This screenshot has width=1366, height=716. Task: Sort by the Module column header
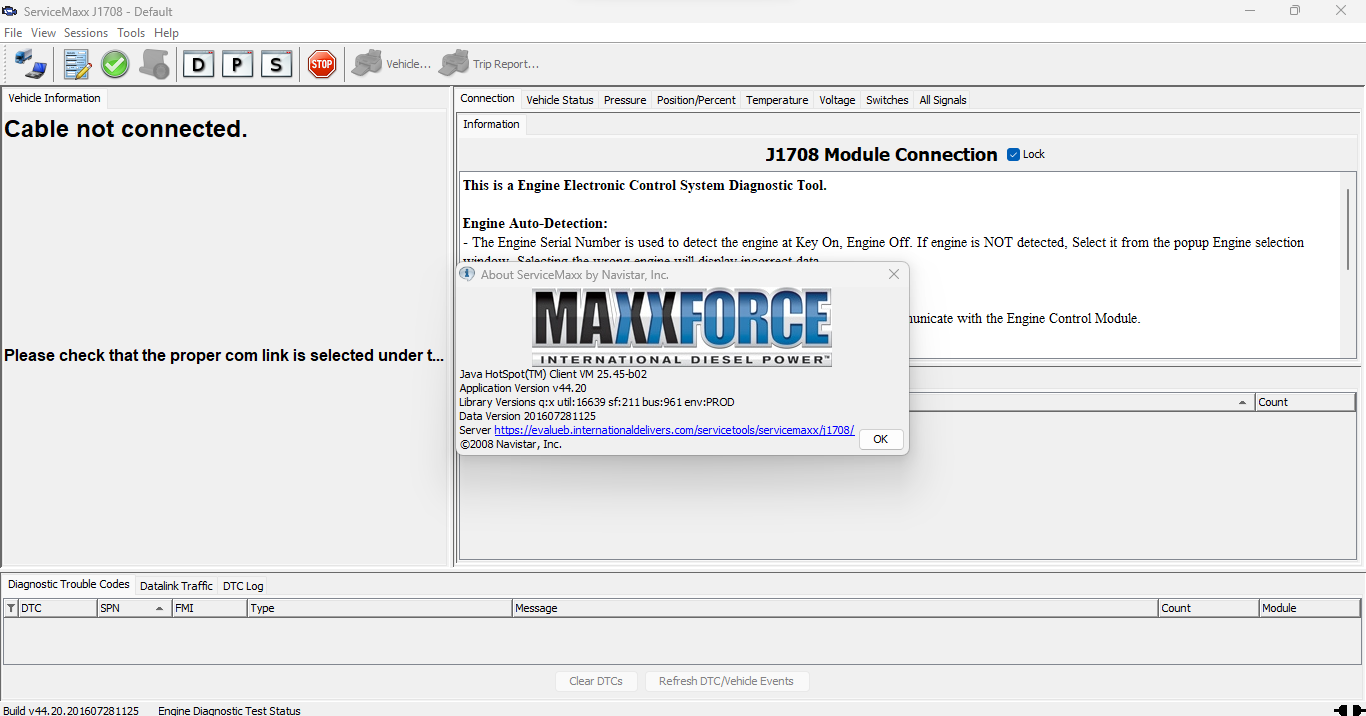[1309, 608]
